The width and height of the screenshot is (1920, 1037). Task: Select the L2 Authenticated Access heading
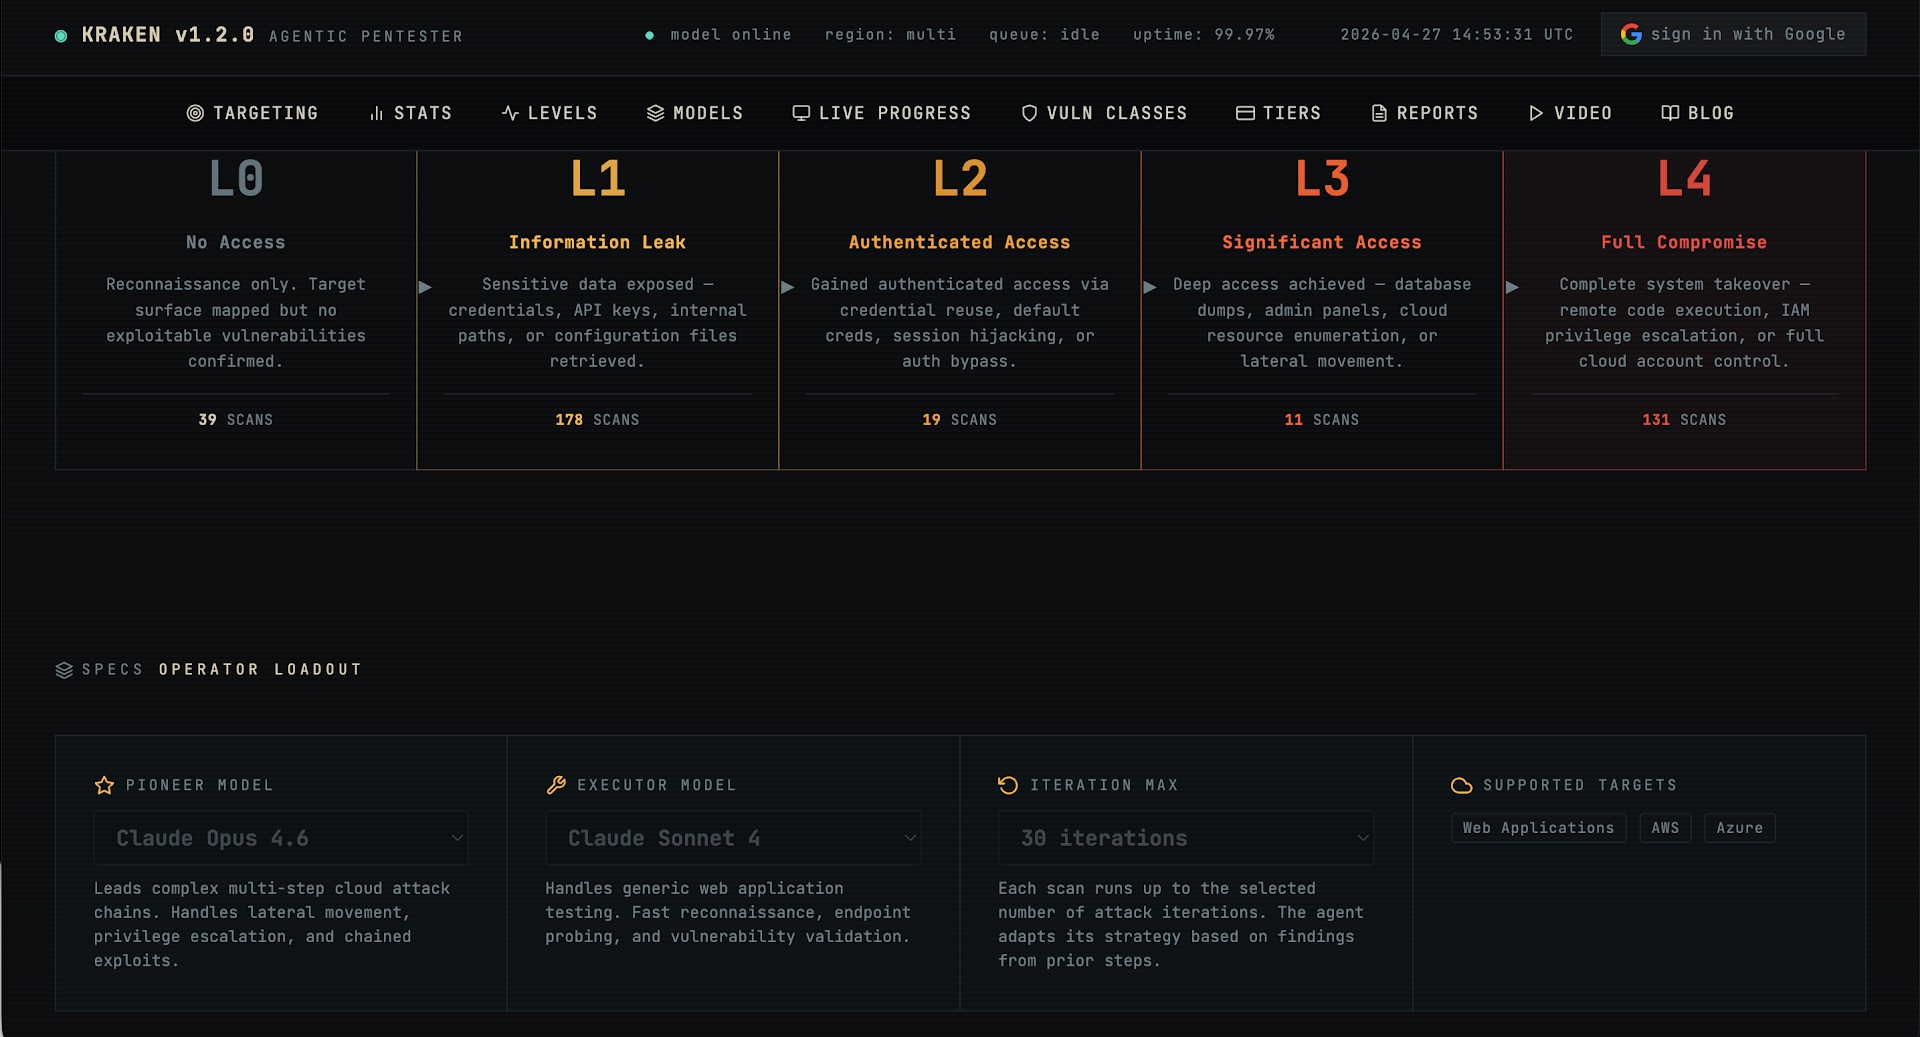coord(959,242)
